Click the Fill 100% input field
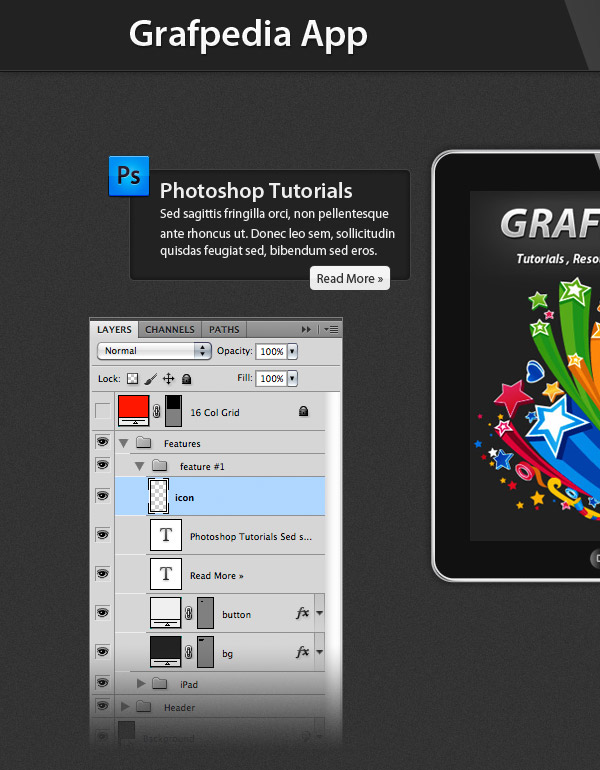Viewport: 600px width, 770px height. pyautogui.click(x=272, y=379)
